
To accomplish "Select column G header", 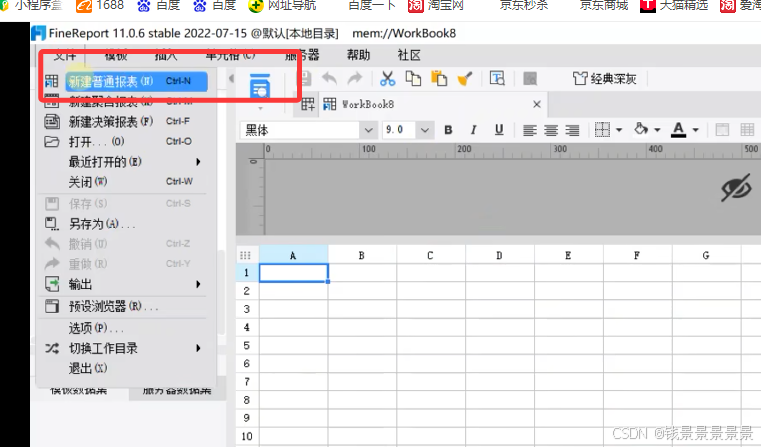I will click(706, 255).
